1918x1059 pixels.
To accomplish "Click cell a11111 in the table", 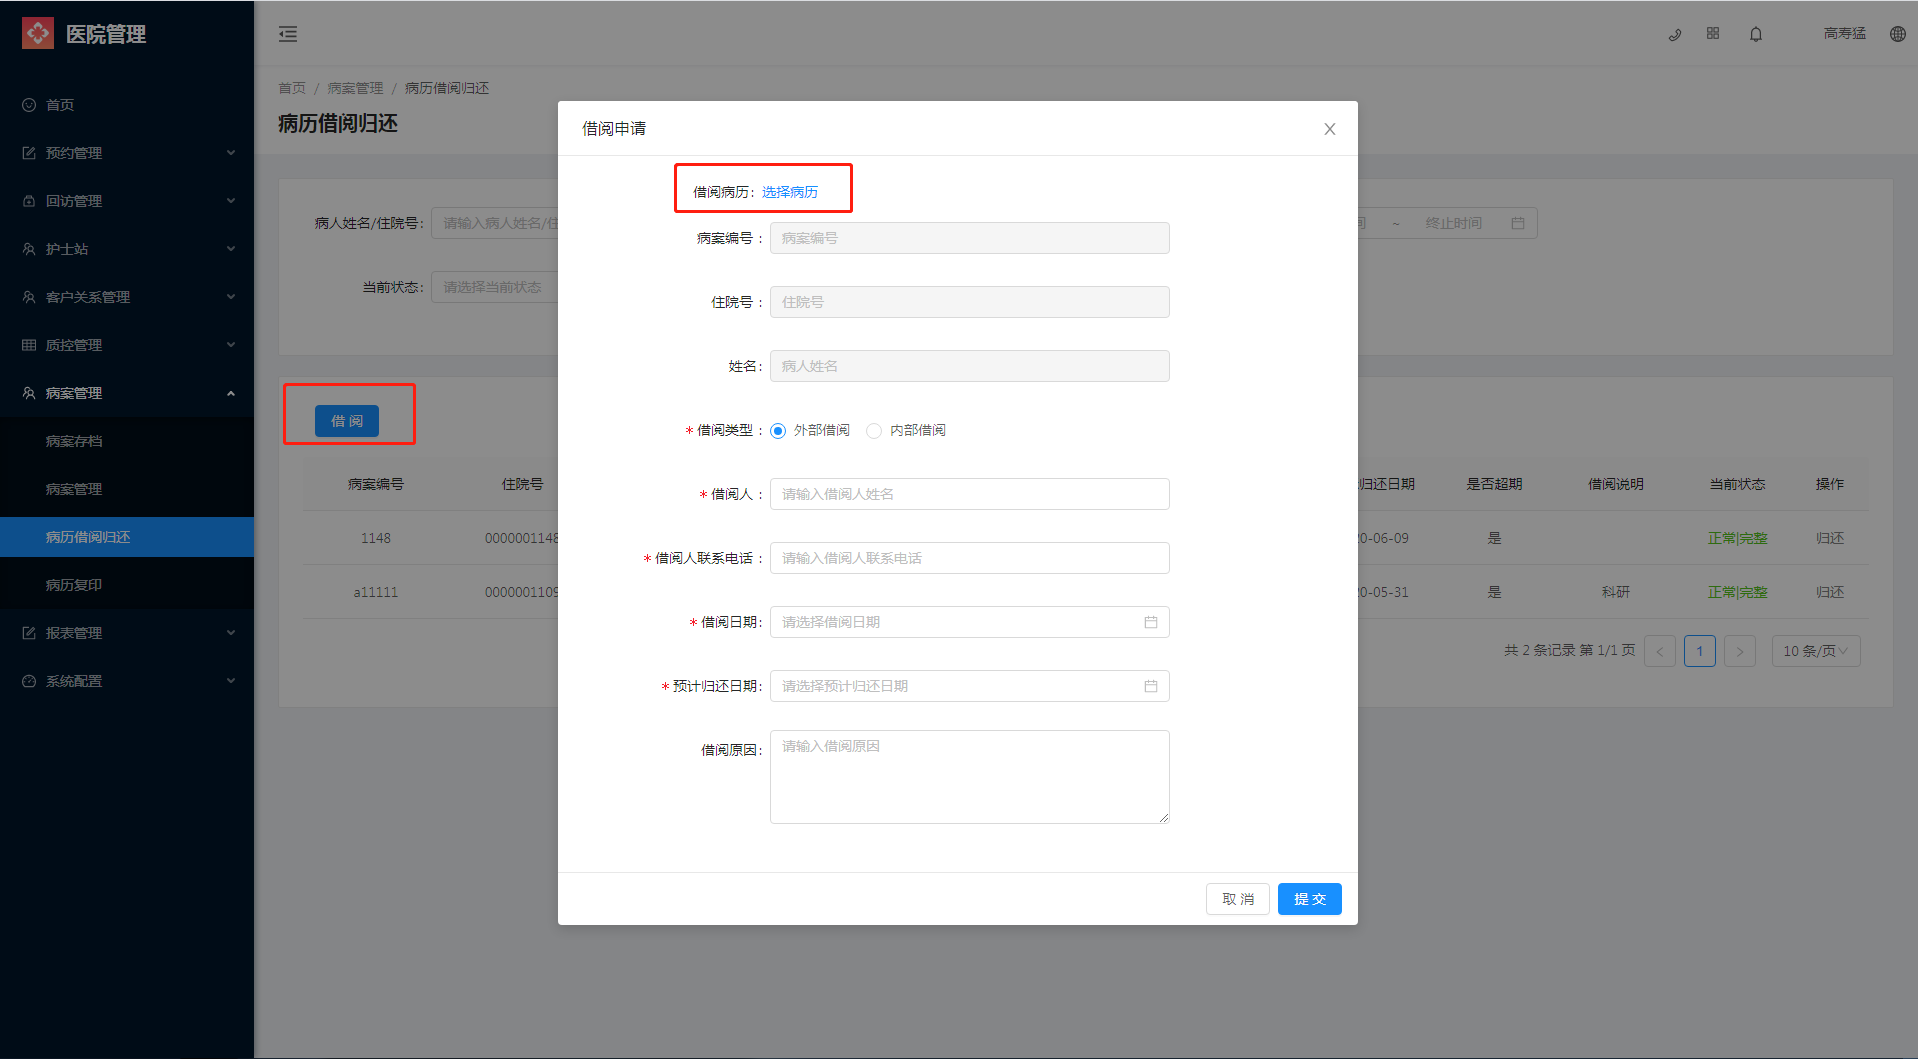I will pos(376,592).
